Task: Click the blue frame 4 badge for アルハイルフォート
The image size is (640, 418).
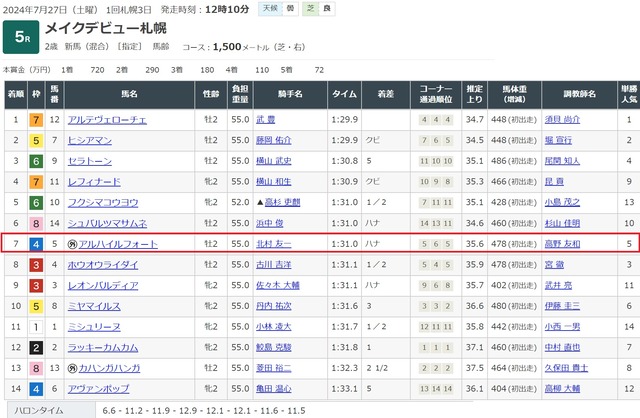Action: [x=36, y=244]
